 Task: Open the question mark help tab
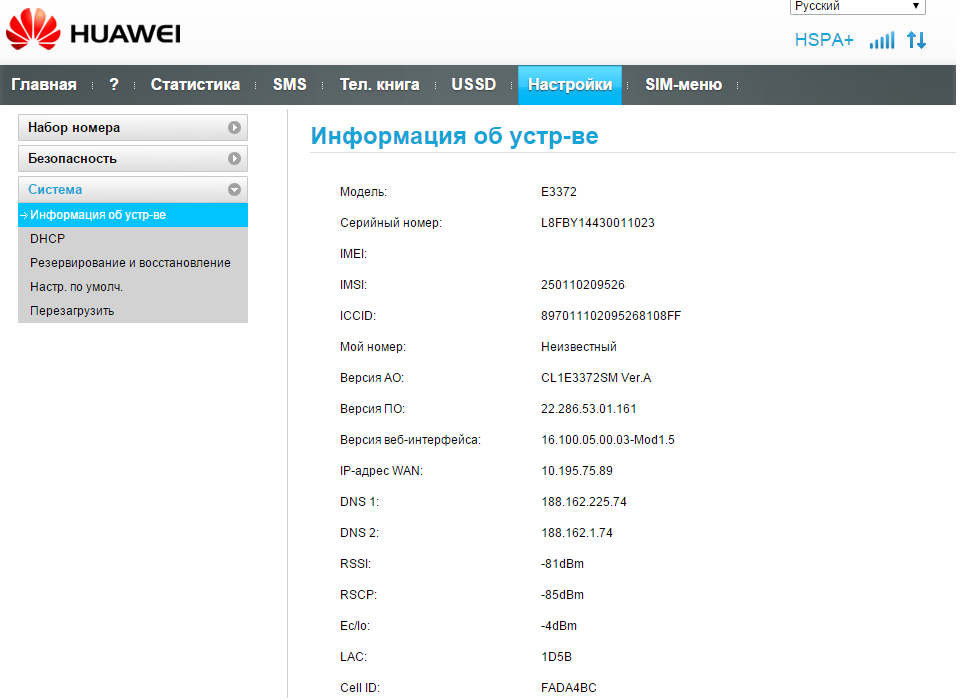[113, 84]
